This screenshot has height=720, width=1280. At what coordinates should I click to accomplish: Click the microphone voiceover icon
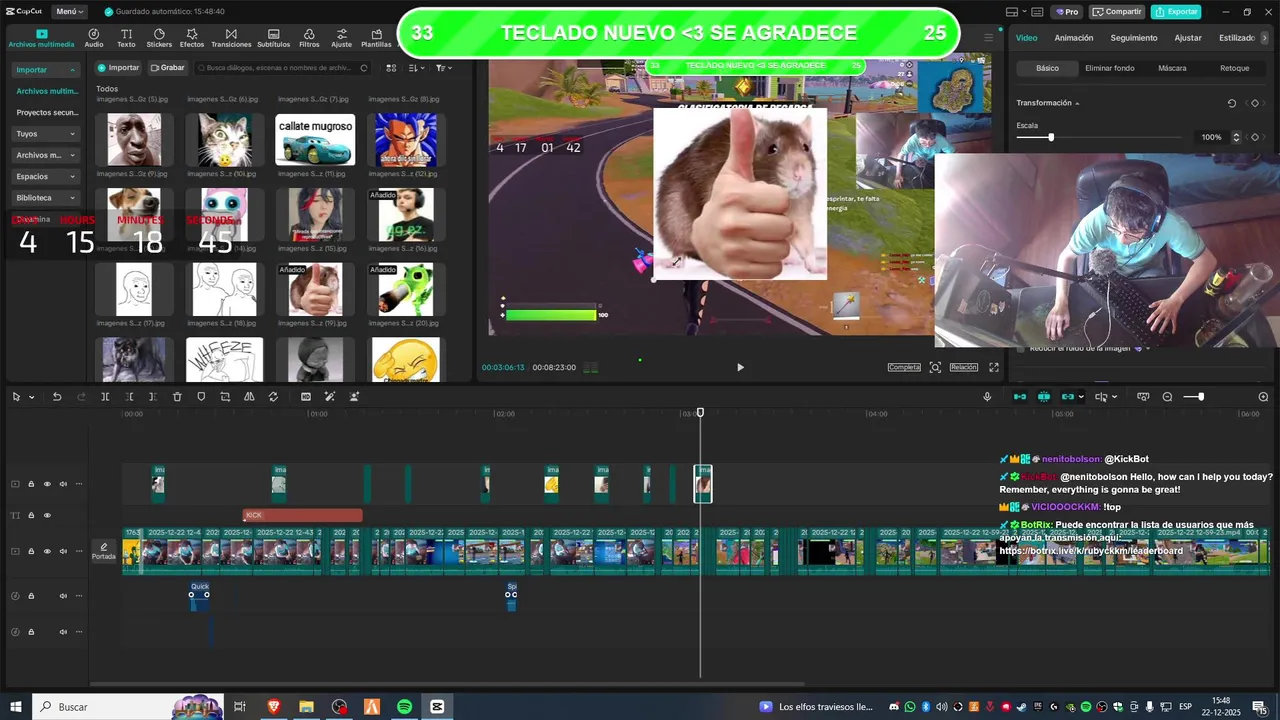coord(987,397)
